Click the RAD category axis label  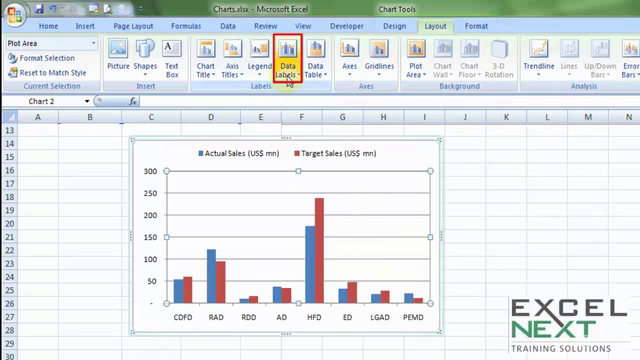click(216, 317)
